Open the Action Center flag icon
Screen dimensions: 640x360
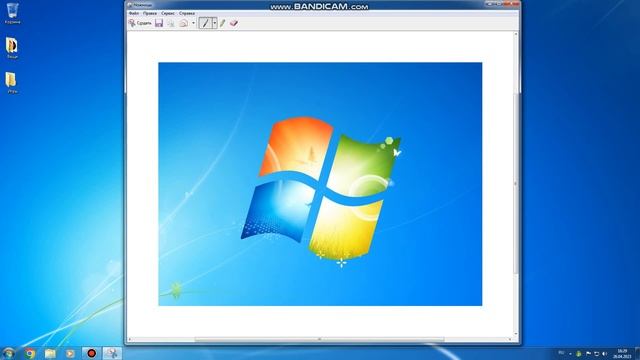(588, 353)
